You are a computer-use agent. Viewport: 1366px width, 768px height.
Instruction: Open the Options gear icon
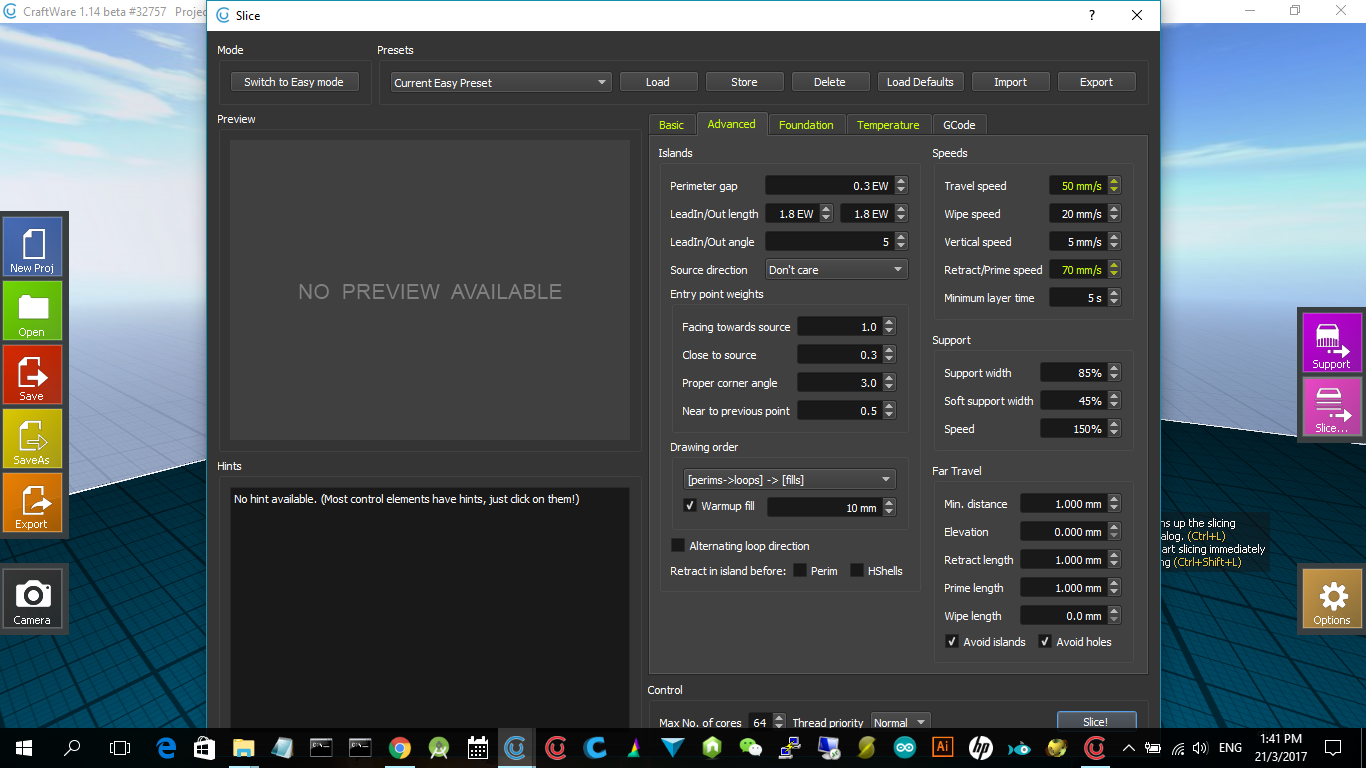(x=1332, y=598)
